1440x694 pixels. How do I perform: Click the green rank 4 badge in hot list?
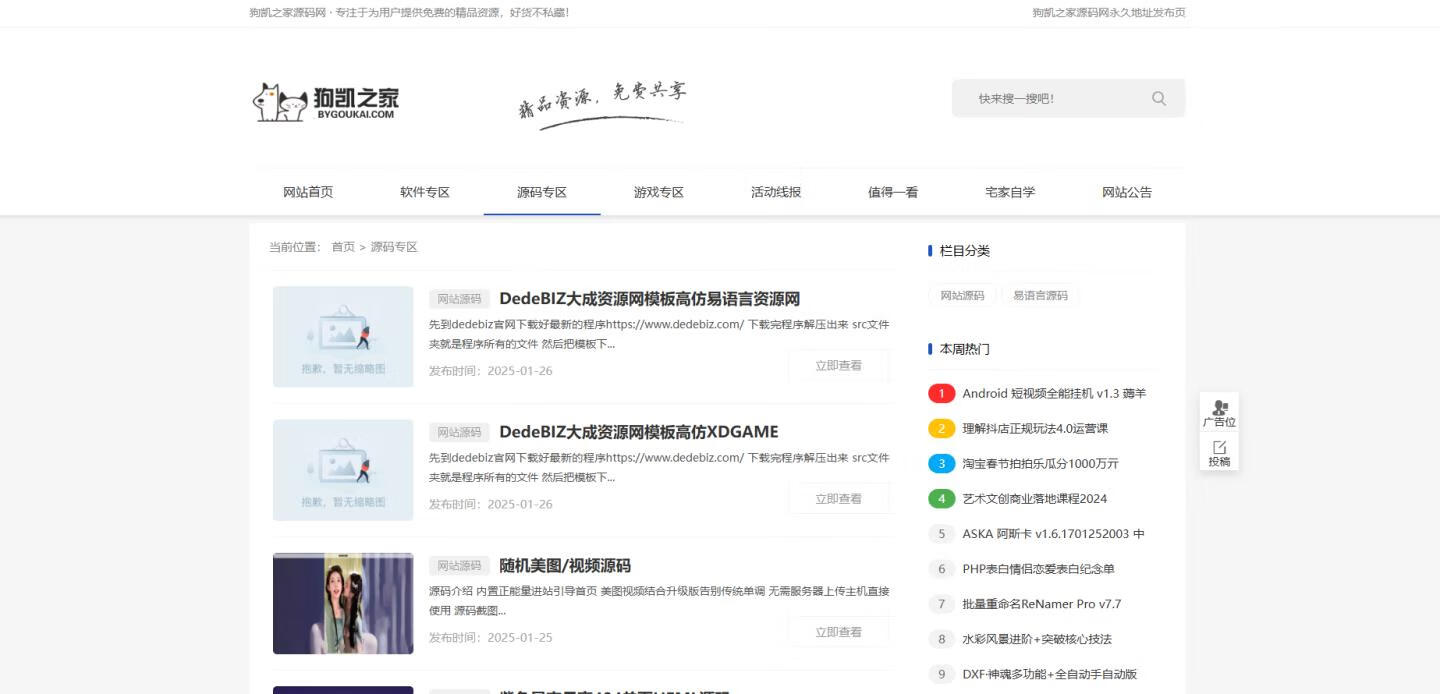point(941,498)
